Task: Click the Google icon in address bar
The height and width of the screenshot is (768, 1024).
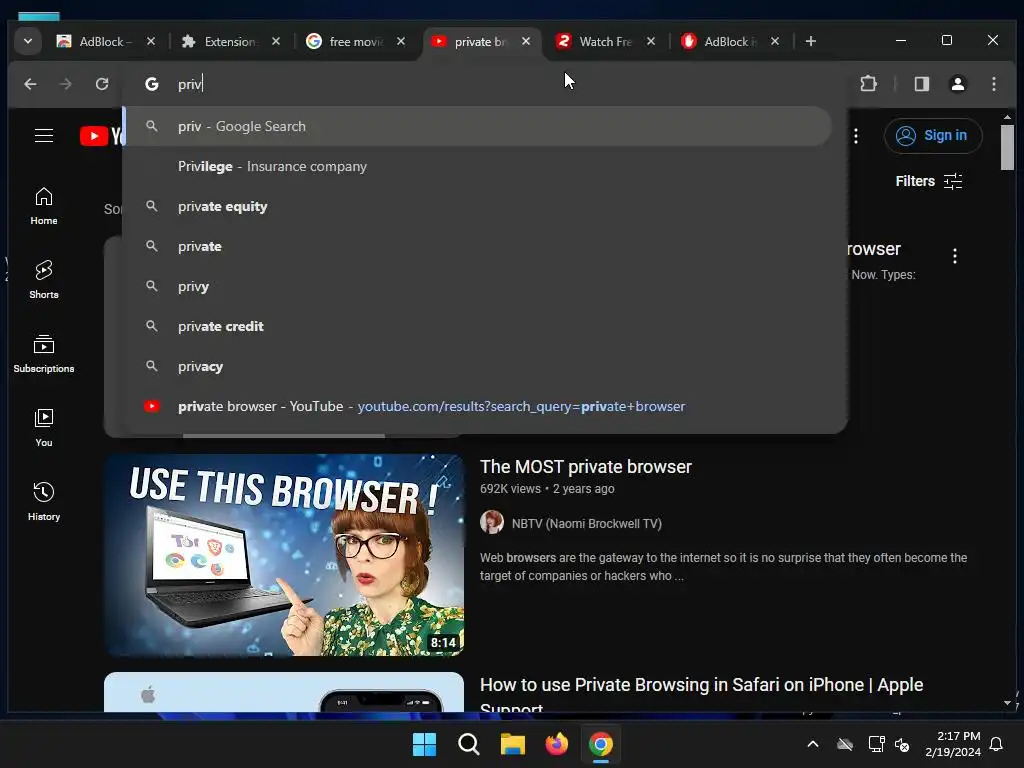Action: 152,84
